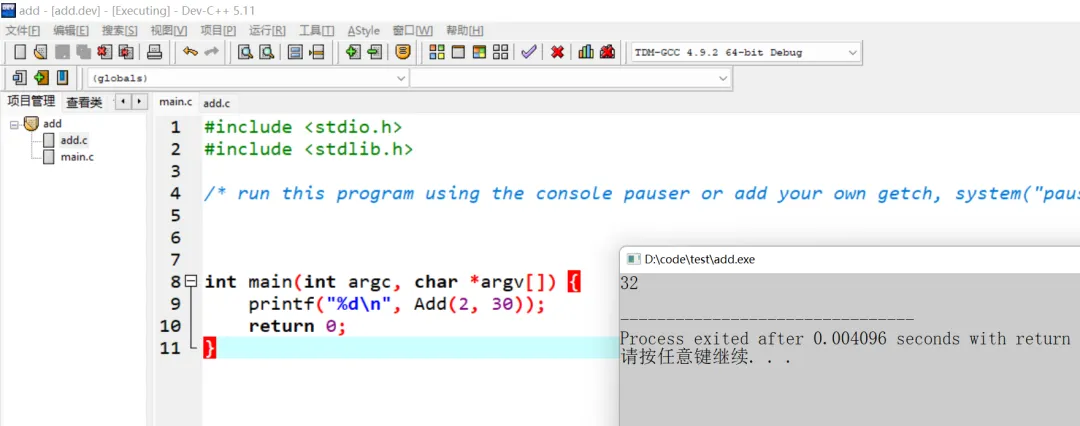1080x426 pixels.
Task: Click the output value 32 in console
Action: tap(629, 283)
